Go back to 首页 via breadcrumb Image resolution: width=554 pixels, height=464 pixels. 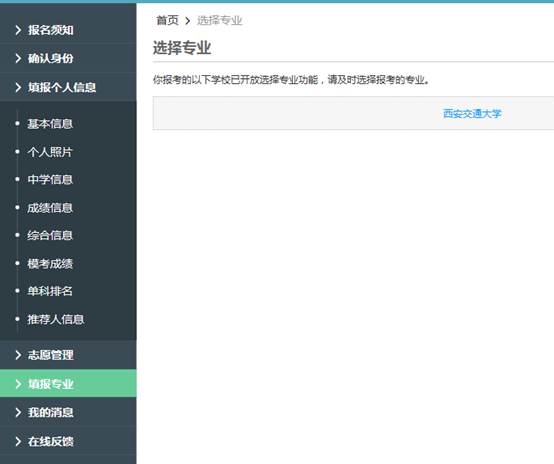tap(167, 20)
